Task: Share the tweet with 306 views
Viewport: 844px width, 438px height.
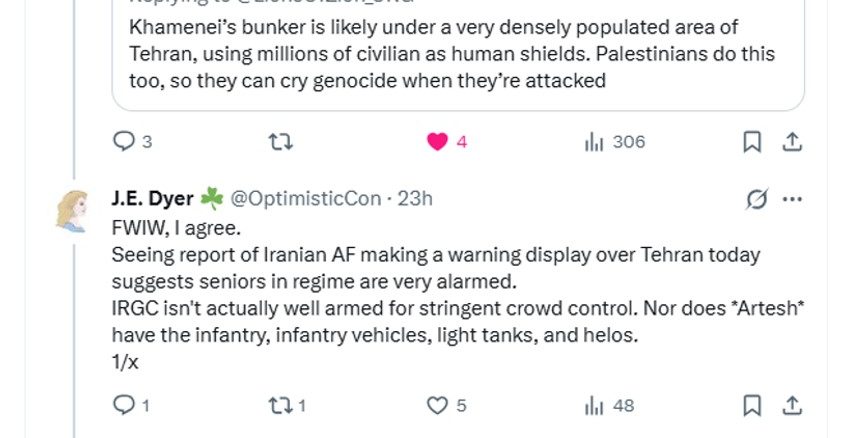Action: 791,142
